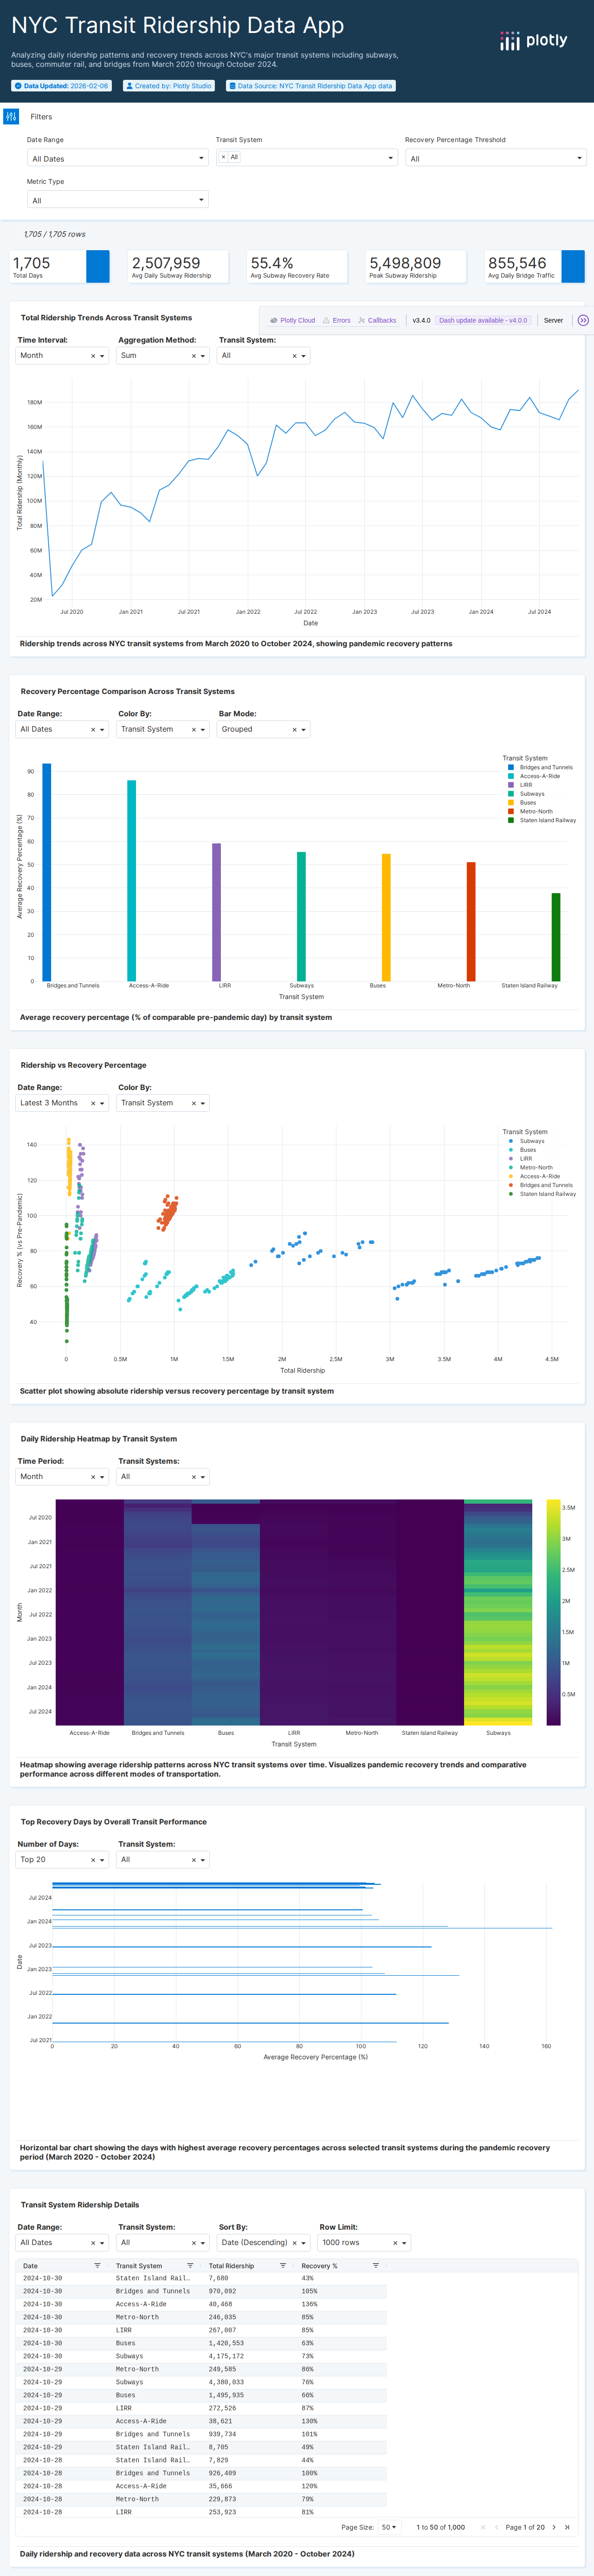Open Plotly Cloud in dev toolbar
The height and width of the screenshot is (2576, 594).
click(x=293, y=320)
